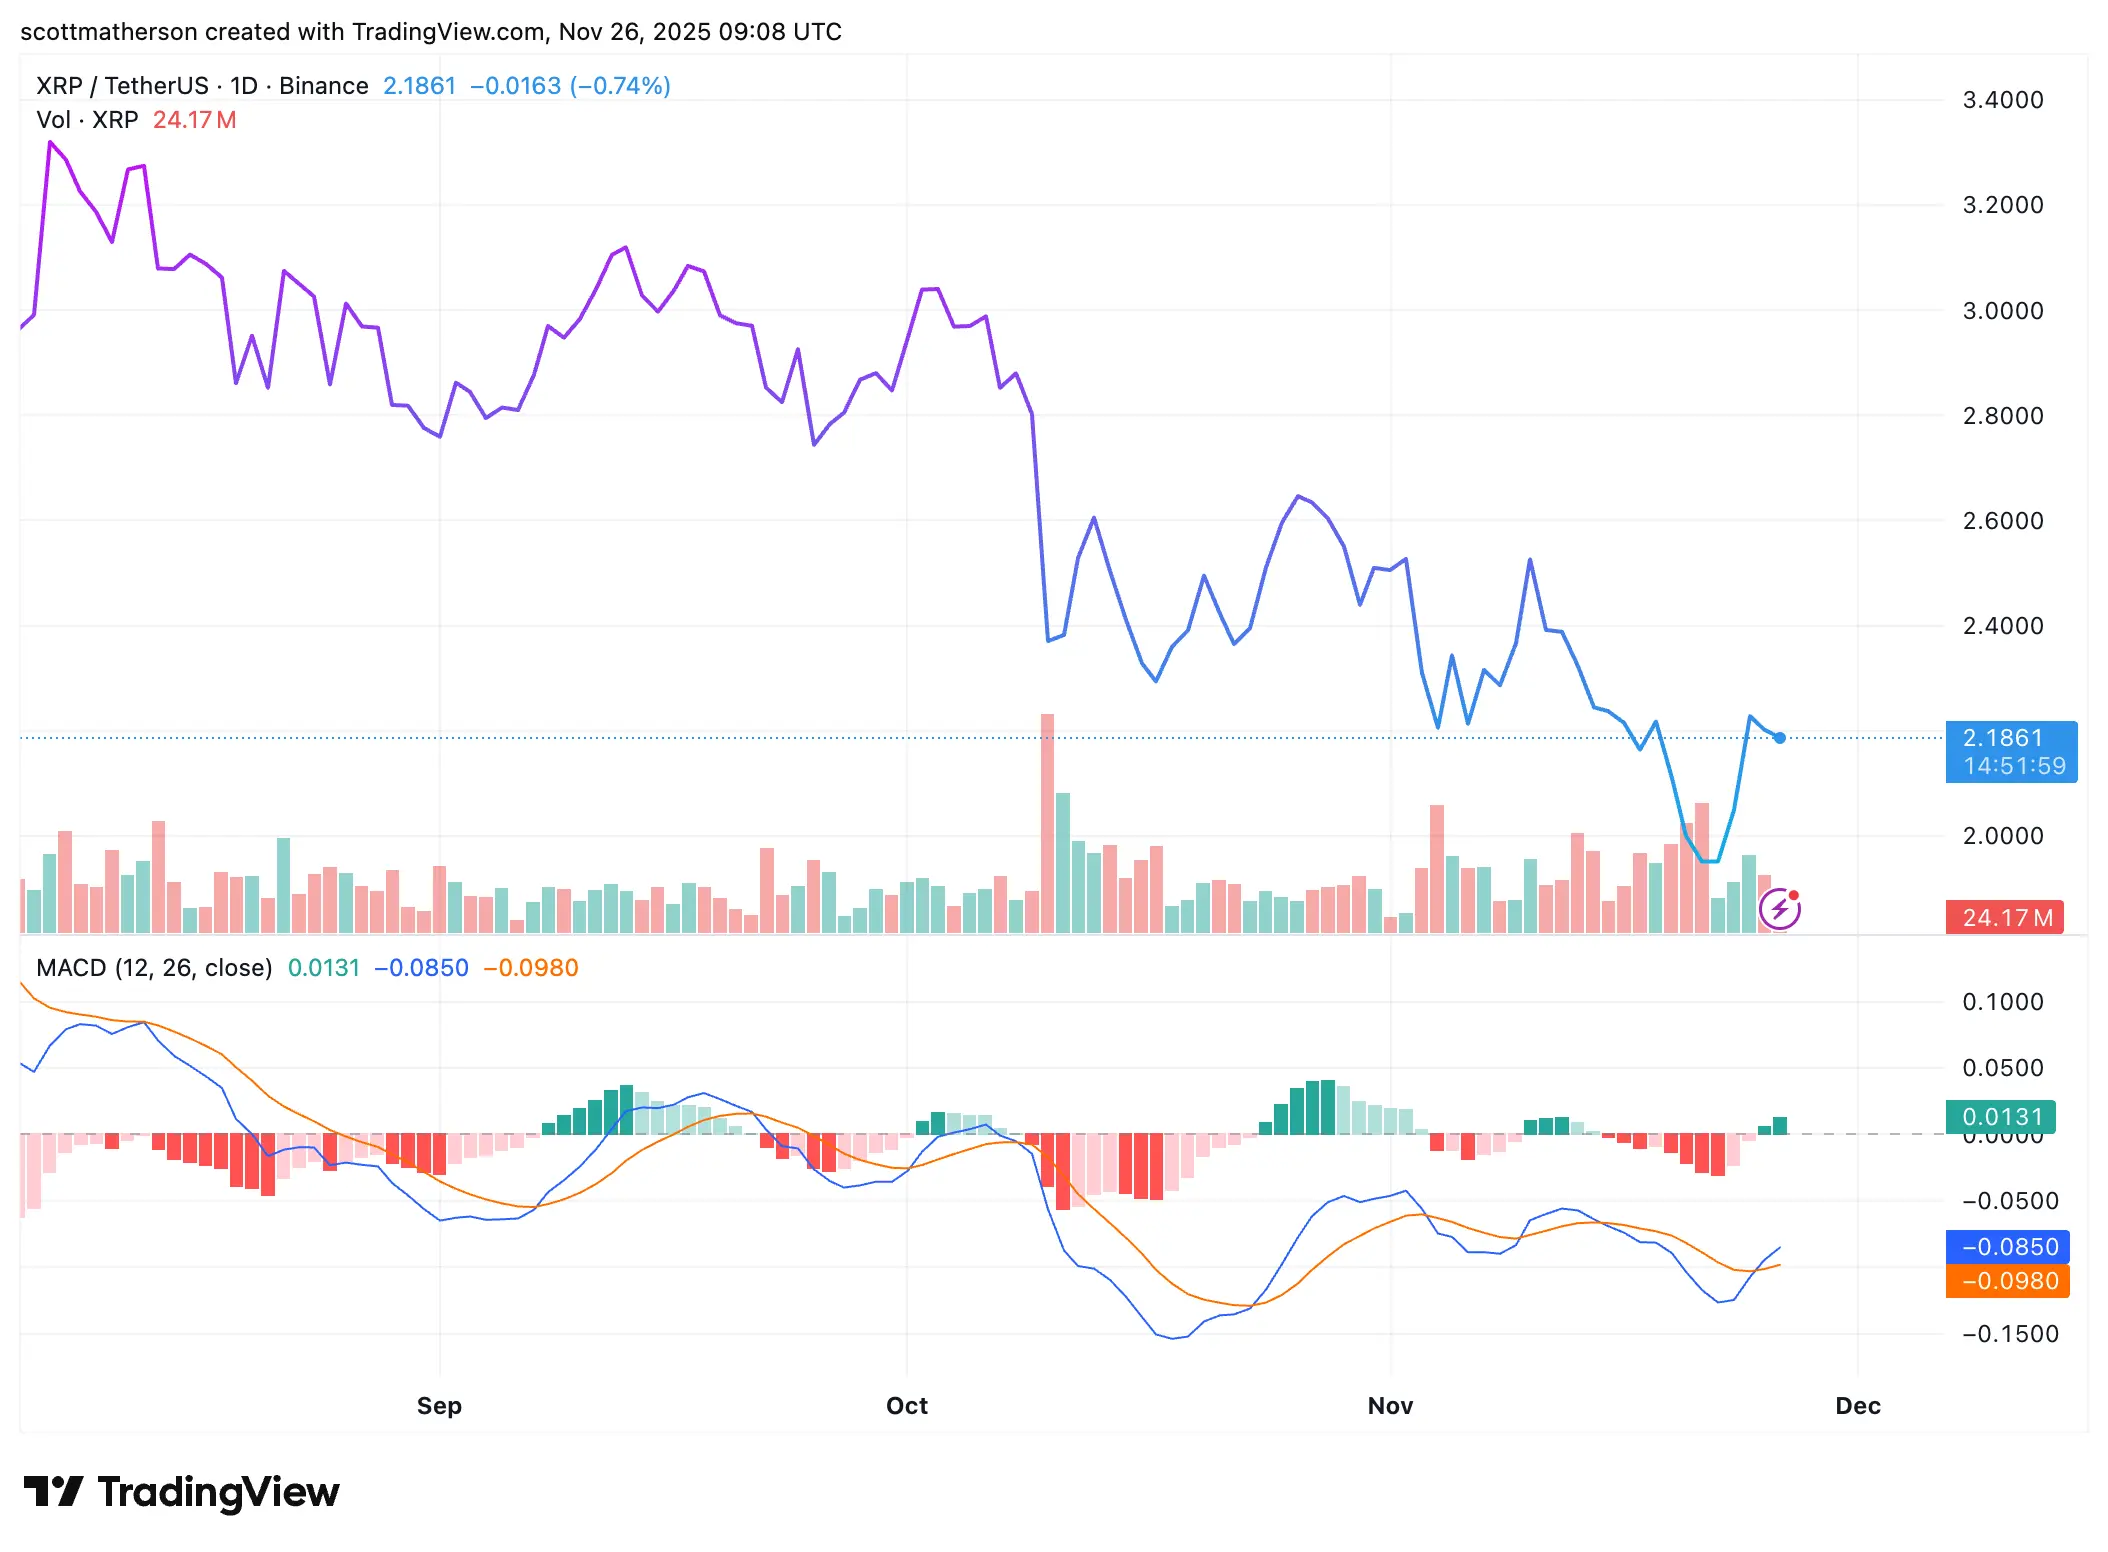The height and width of the screenshot is (1552, 2108).
Task: Select the Nov label on the time axis
Action: [x=1389, y=1405]
